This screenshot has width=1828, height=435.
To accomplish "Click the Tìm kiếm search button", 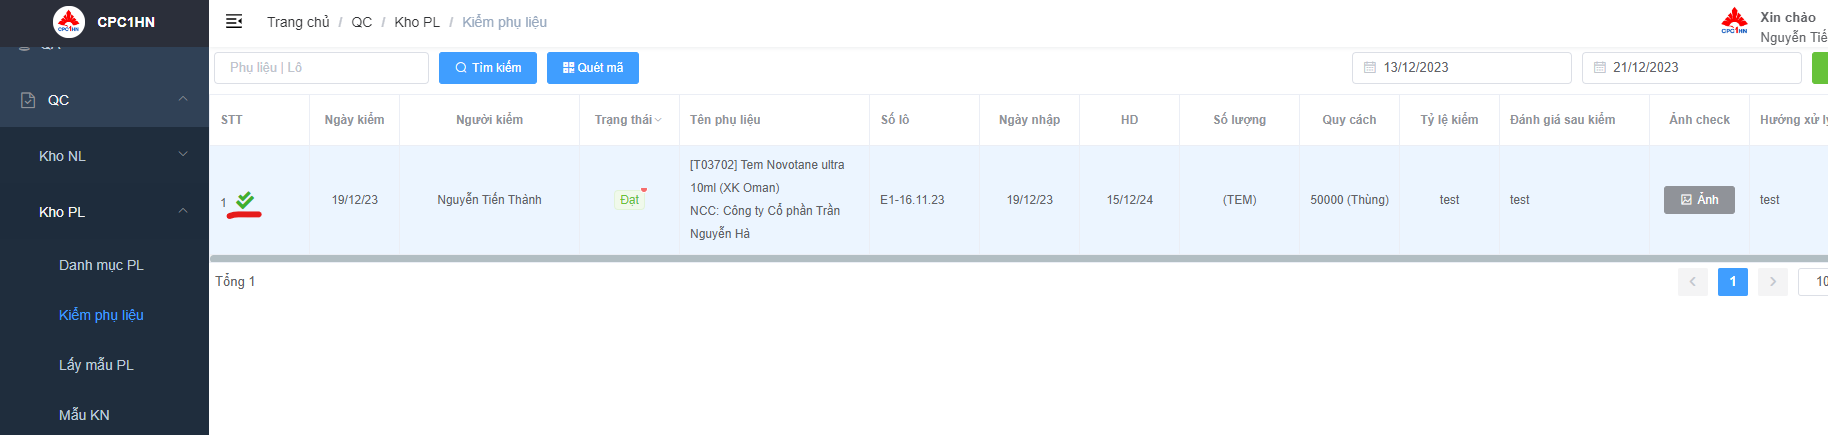I will point(488,68).
